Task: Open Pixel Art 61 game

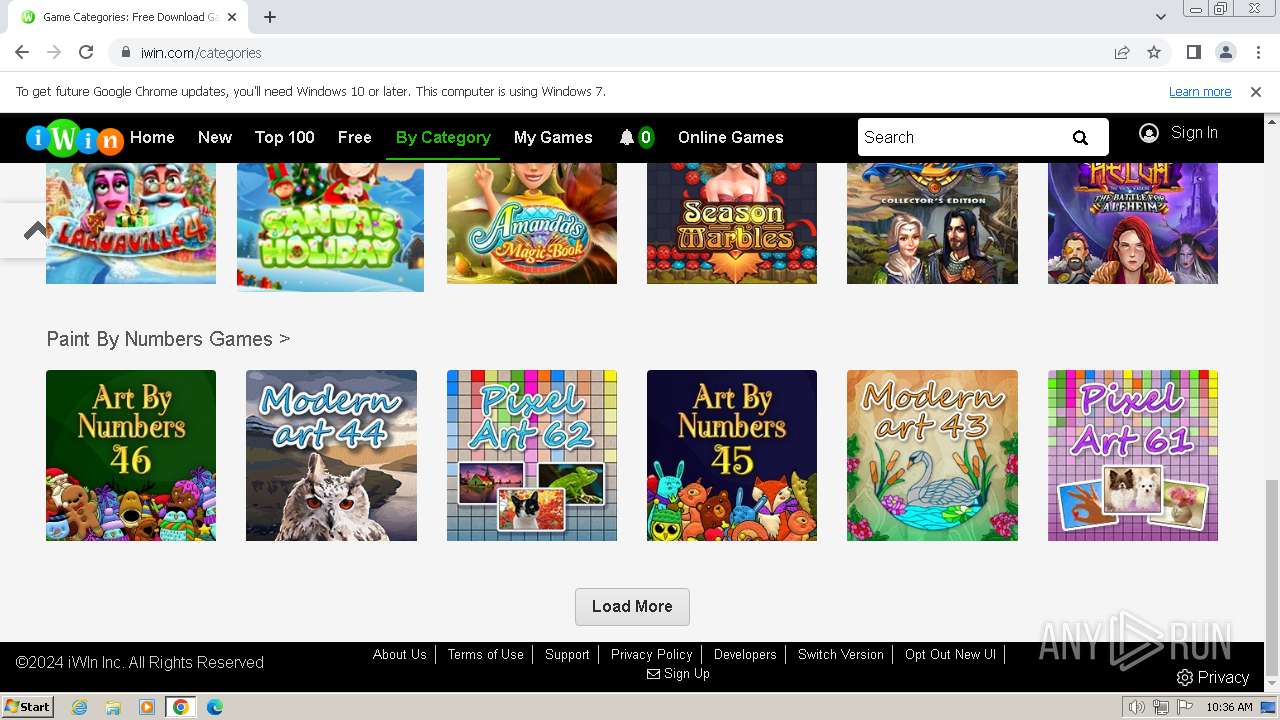Action: 1133,456
